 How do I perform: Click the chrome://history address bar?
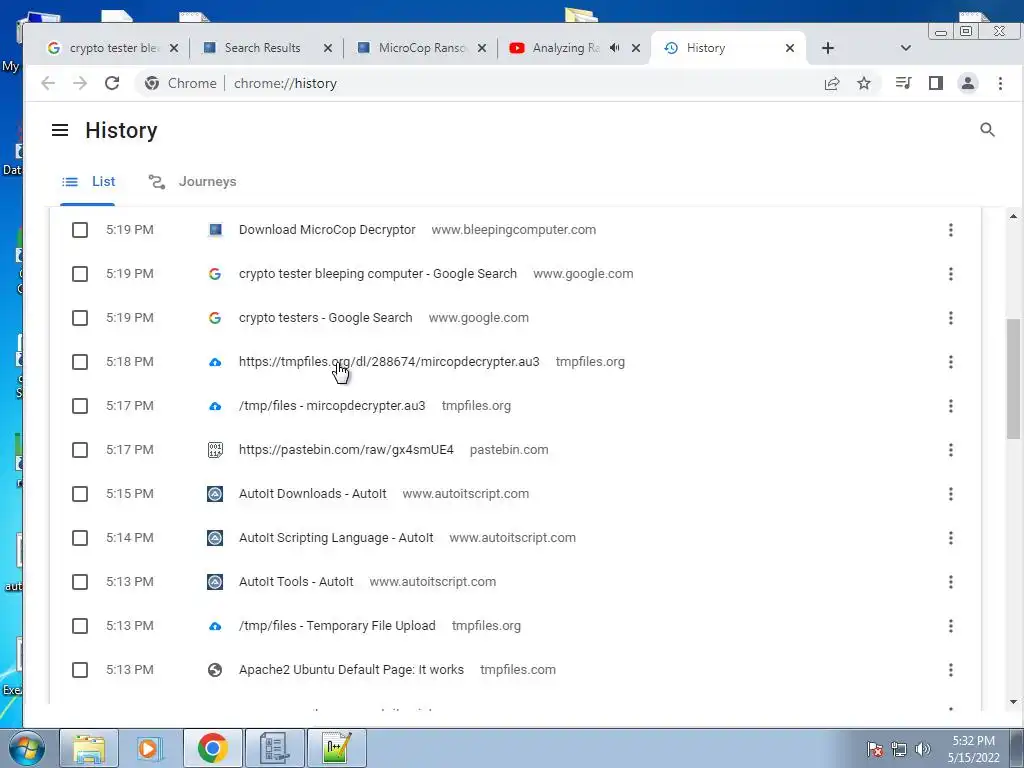pos(509,83)
